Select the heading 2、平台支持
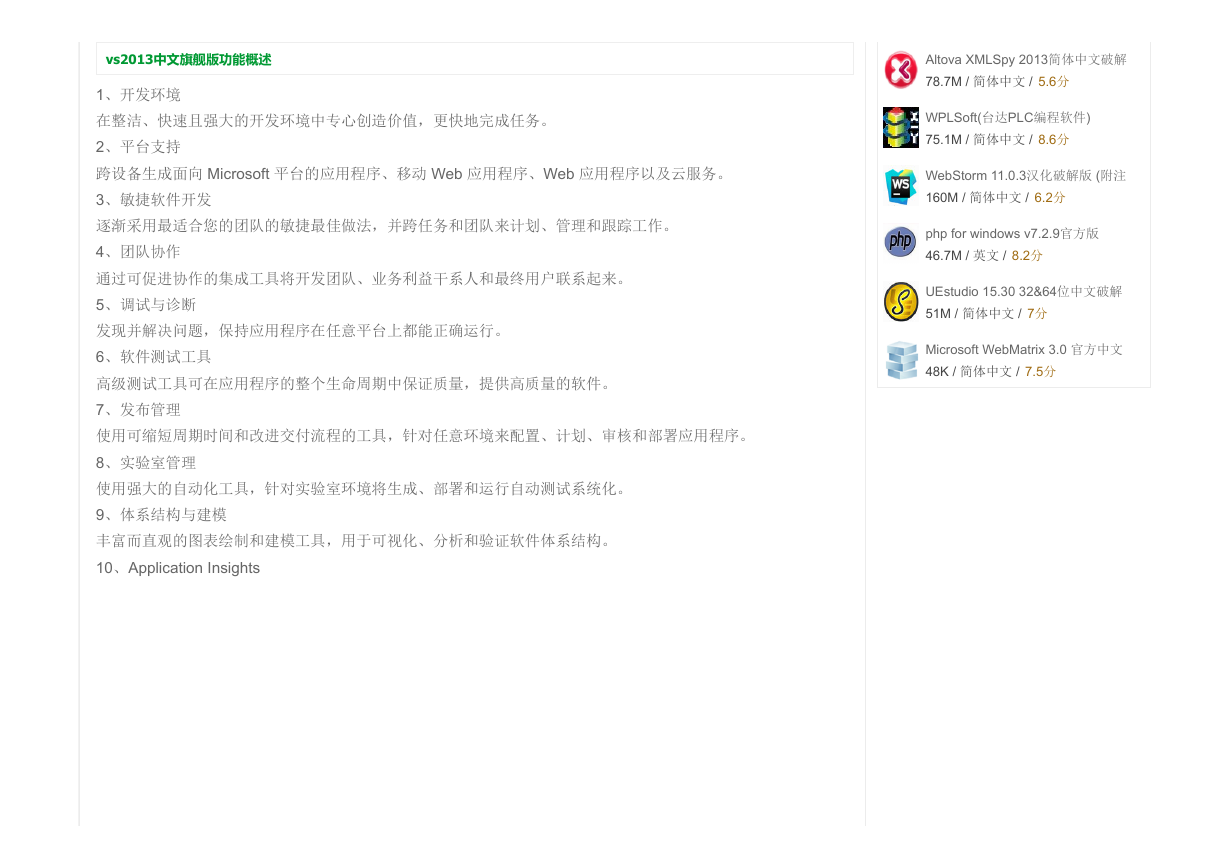The width and height of the screenshot is (1228, 868). pos(138,147)
